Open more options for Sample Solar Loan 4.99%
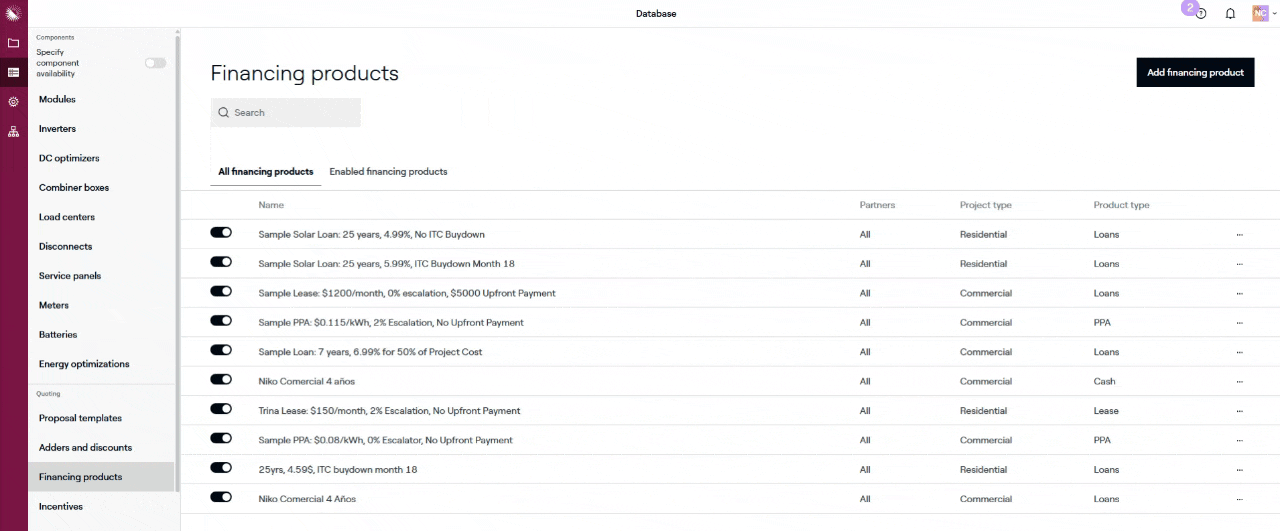Image resolution: width=1280 pixels, height=531 pixels. pos(1239,235)
